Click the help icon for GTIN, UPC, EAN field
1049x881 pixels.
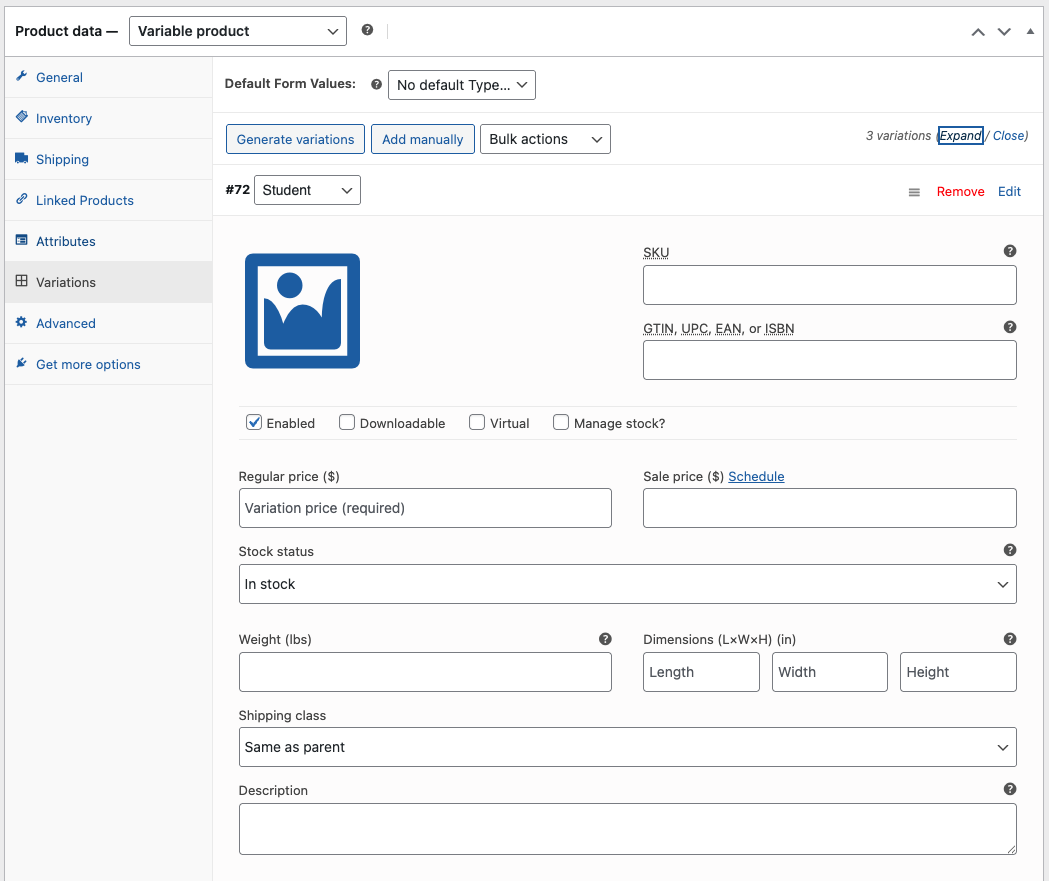coord(1009,327)
